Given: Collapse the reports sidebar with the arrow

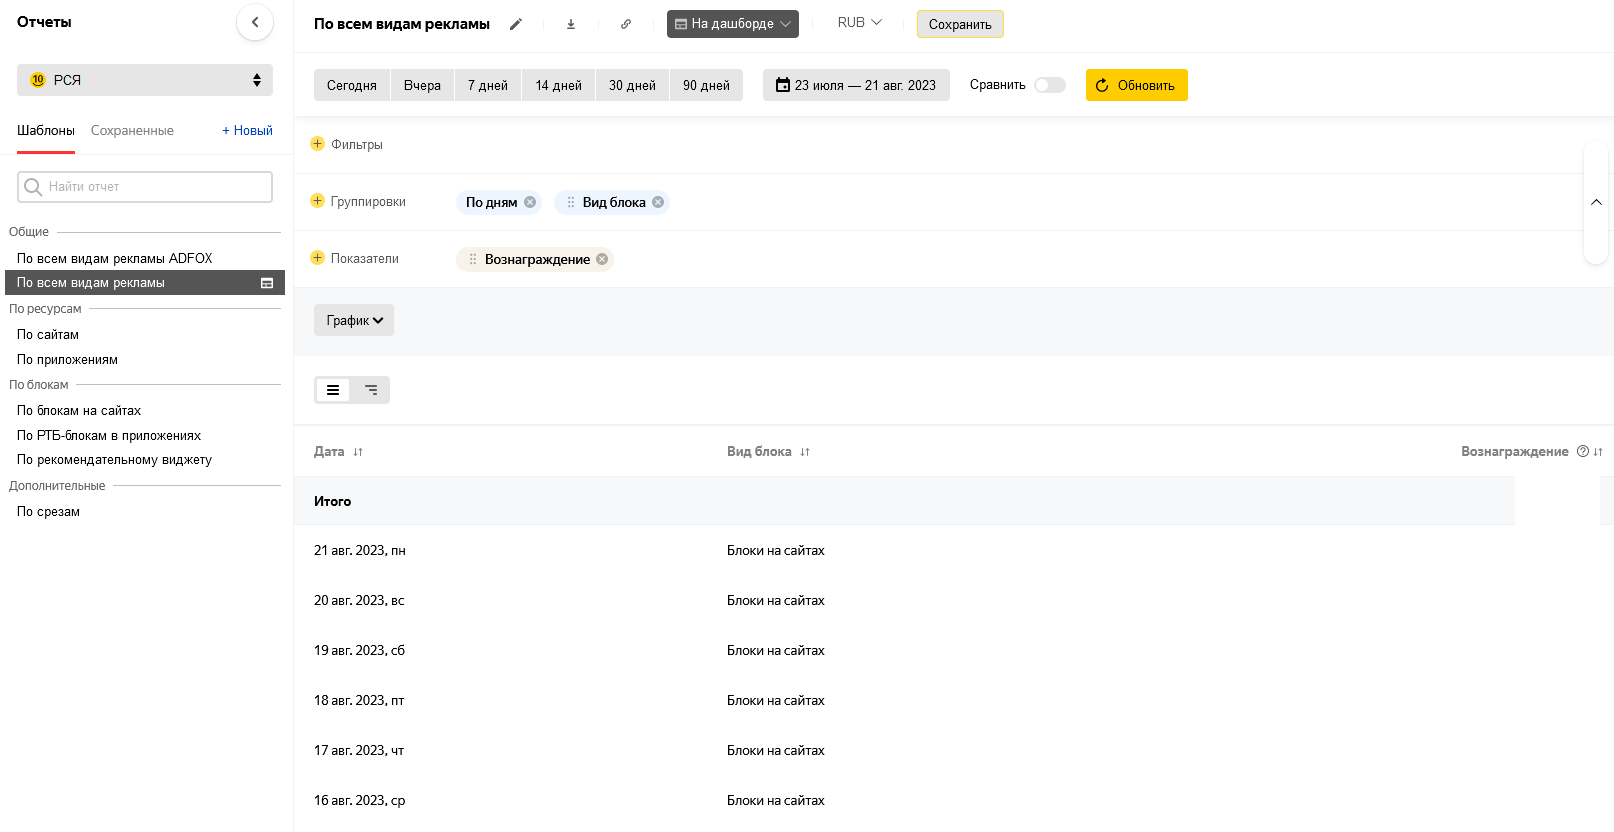Looking at the screenshot, I should coord(255,22).
